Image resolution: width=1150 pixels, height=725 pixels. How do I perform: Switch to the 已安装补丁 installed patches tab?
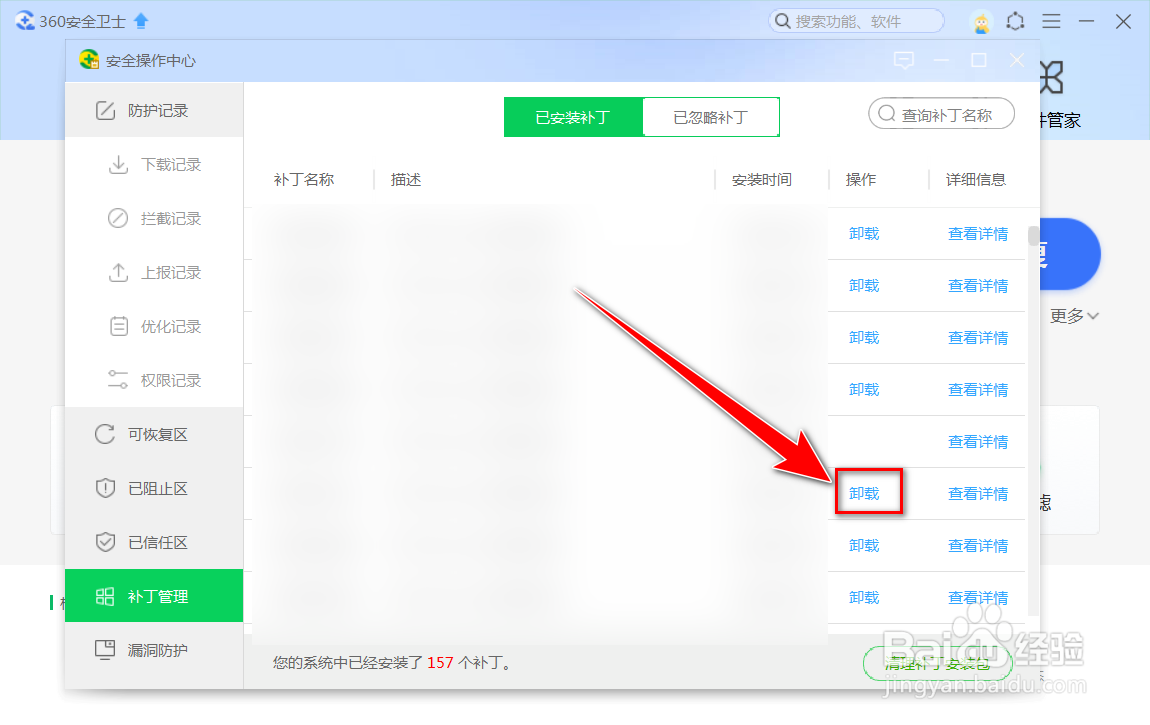pos(573,116)
